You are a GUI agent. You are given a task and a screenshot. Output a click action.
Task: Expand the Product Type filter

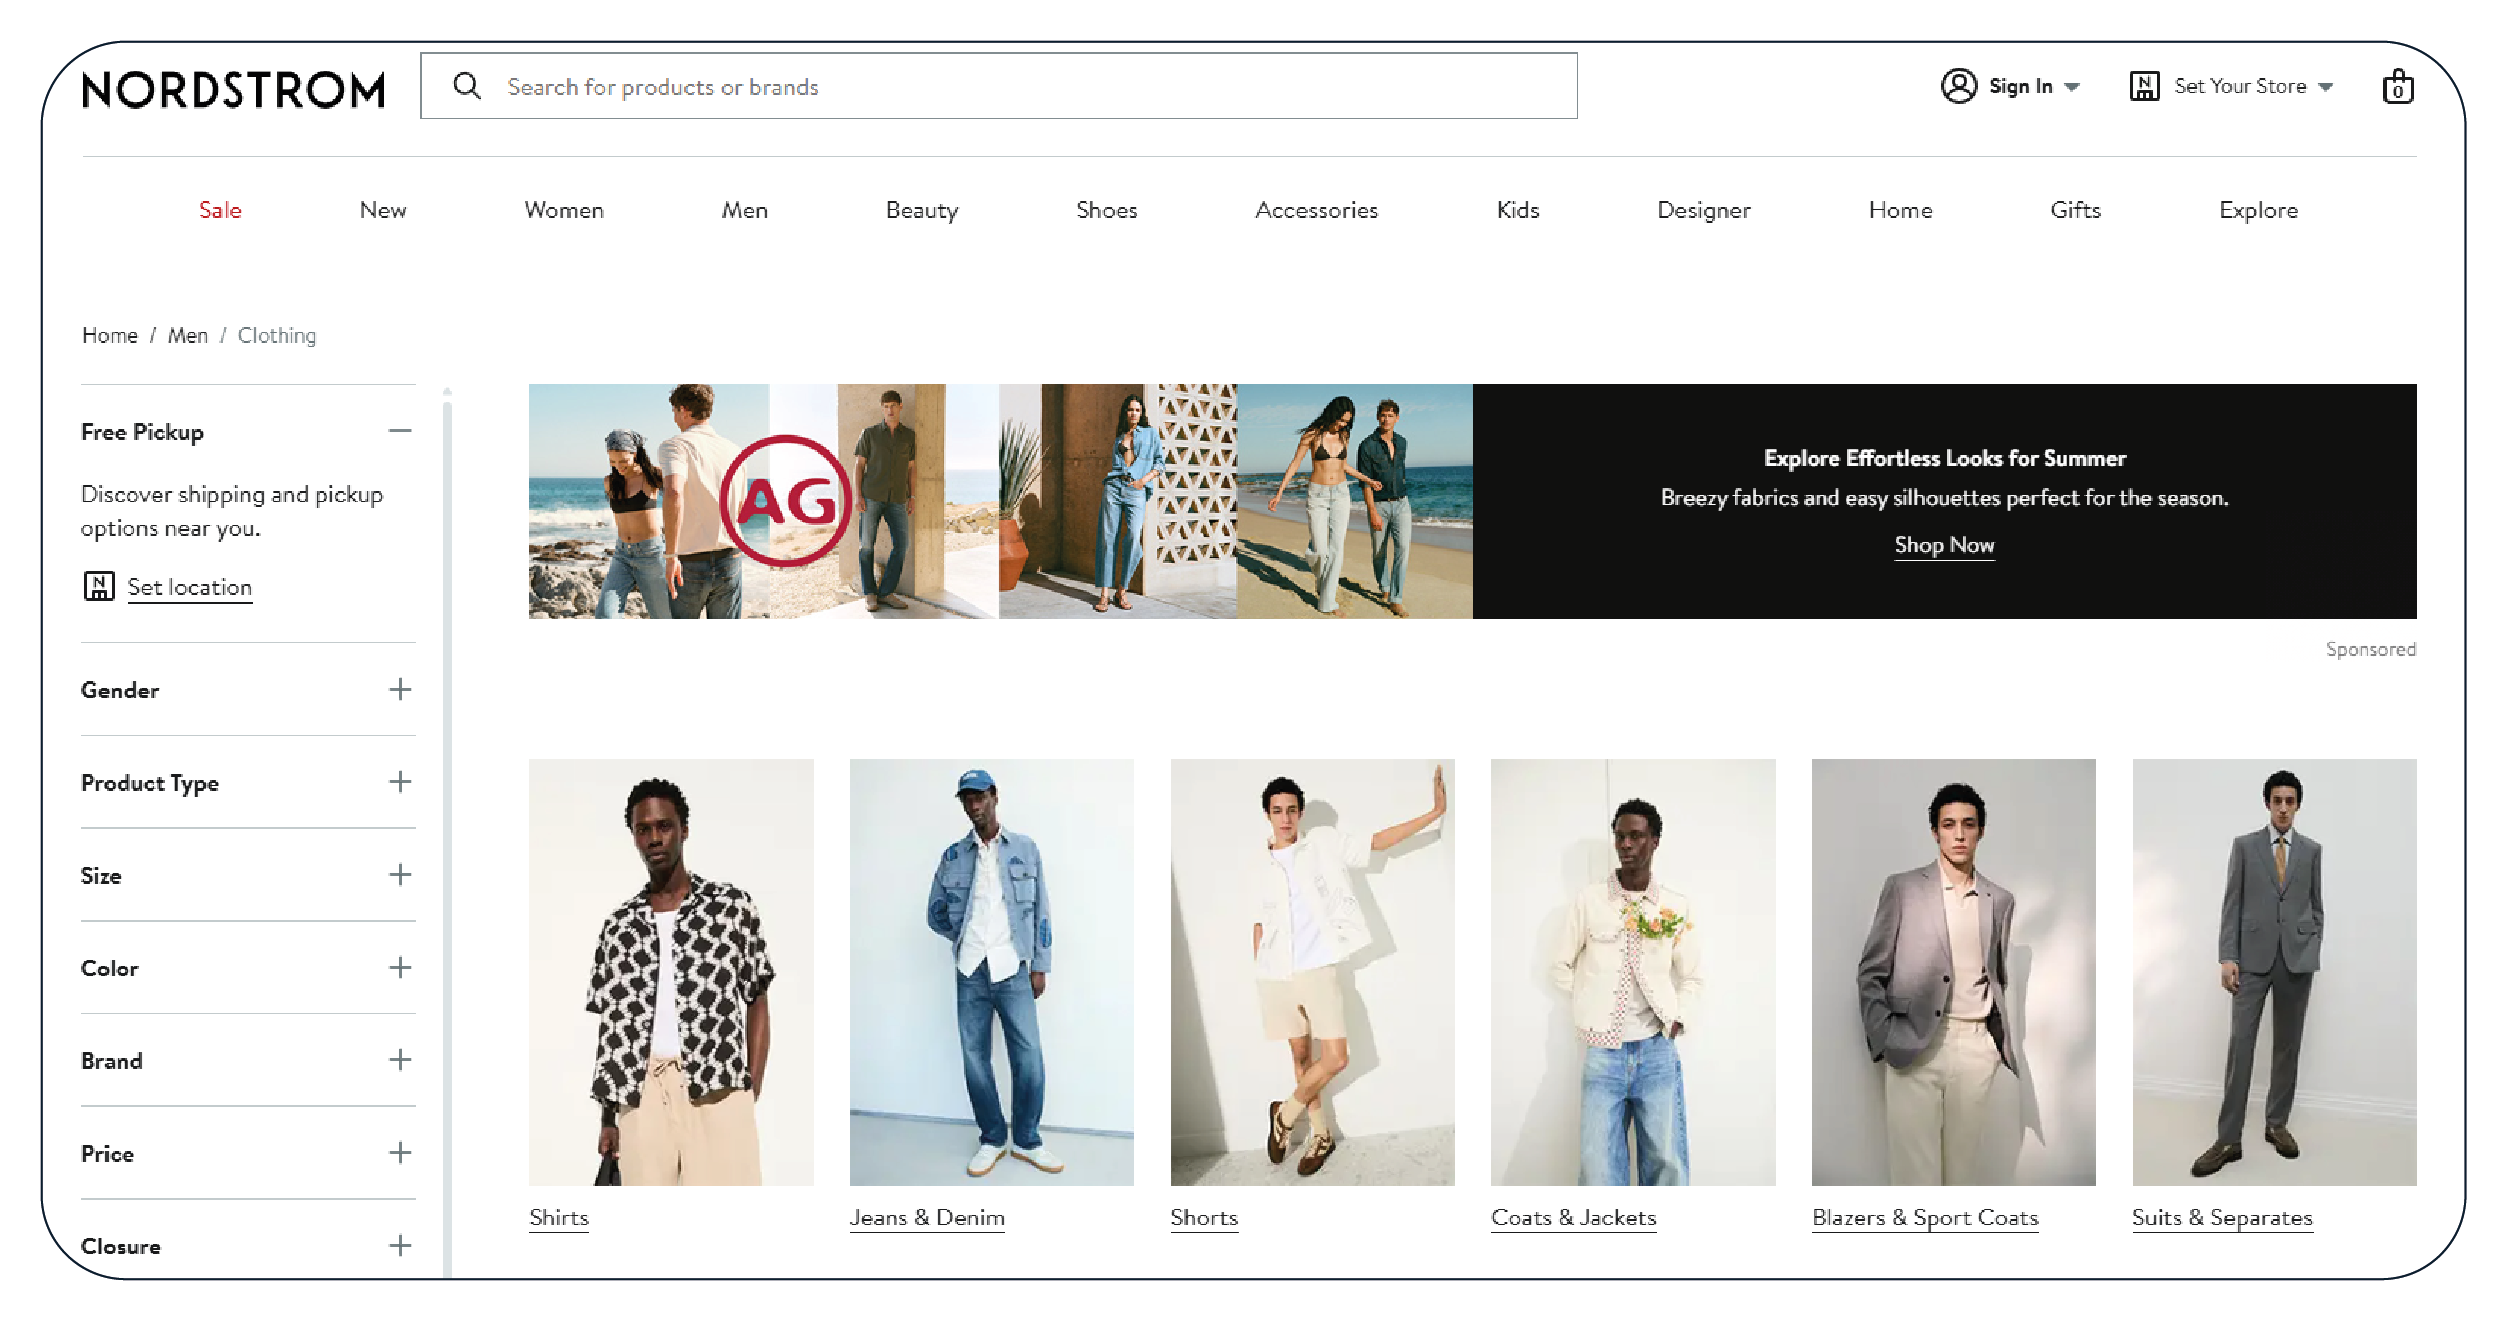[x=400, y=782]
